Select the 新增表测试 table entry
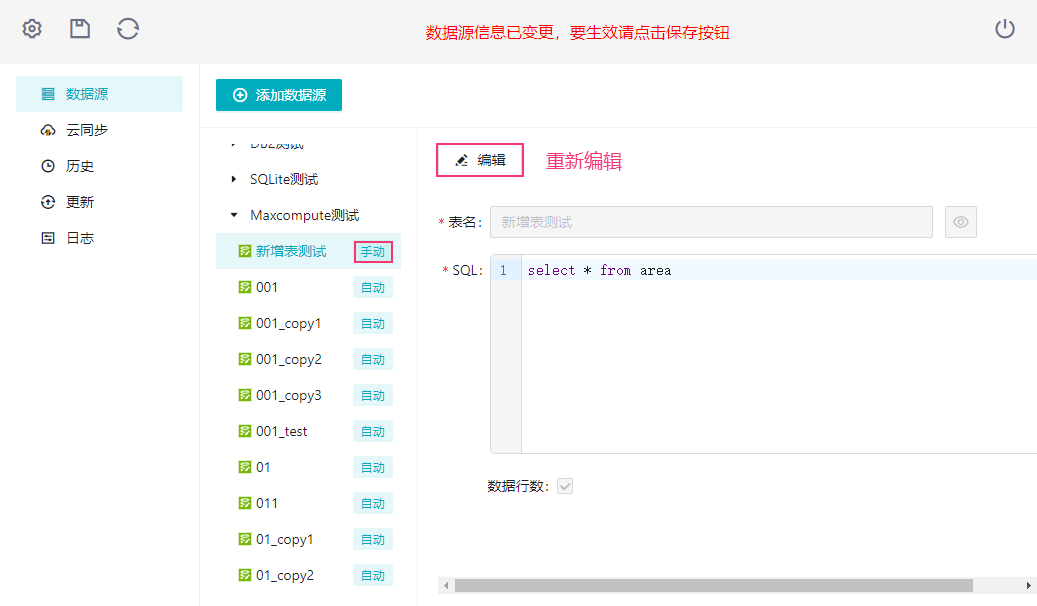This screenshot has width=1037, height=606. pyautogui.click(x=291, y=251)
